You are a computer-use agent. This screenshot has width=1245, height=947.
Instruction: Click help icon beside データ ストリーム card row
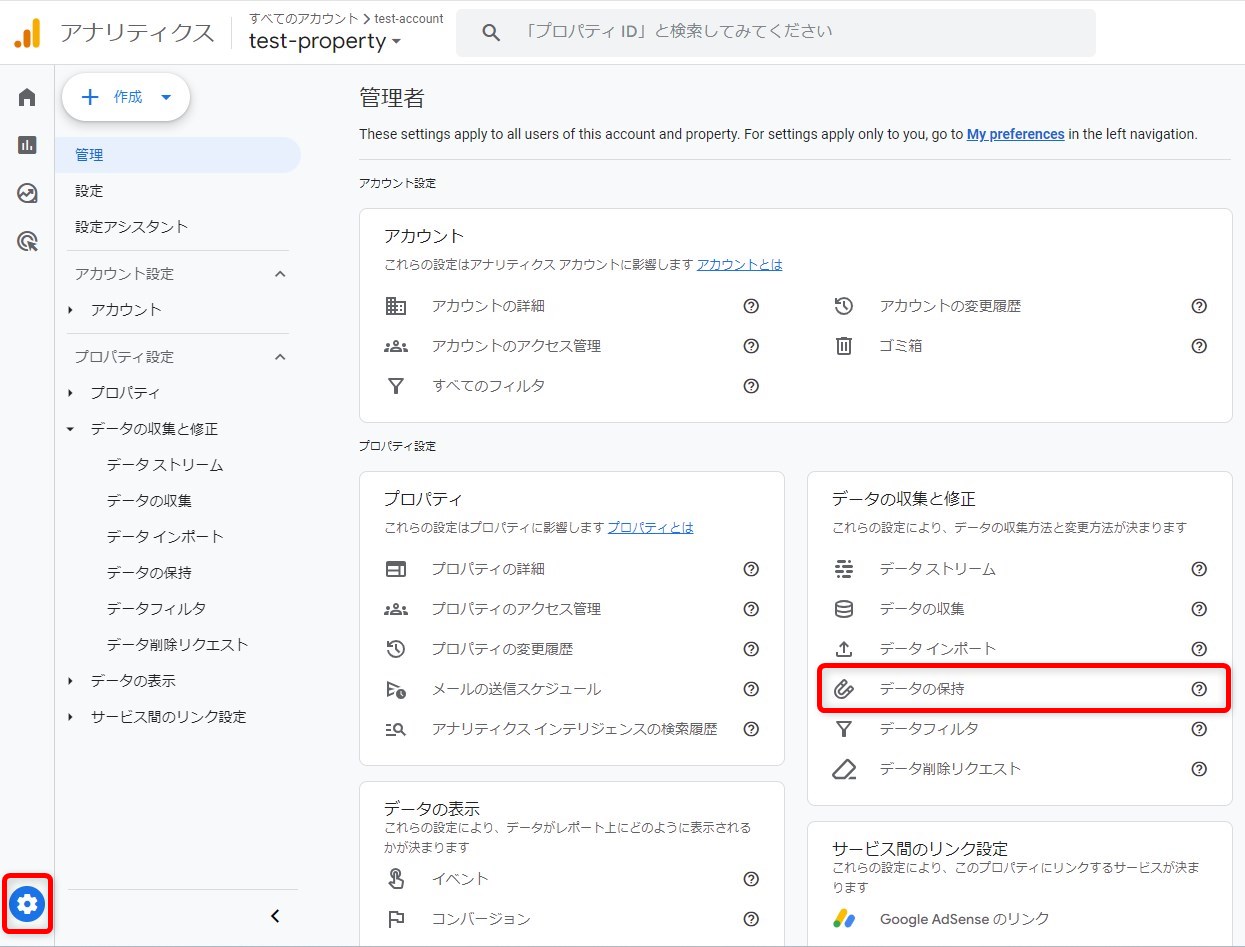[1199, 569]
